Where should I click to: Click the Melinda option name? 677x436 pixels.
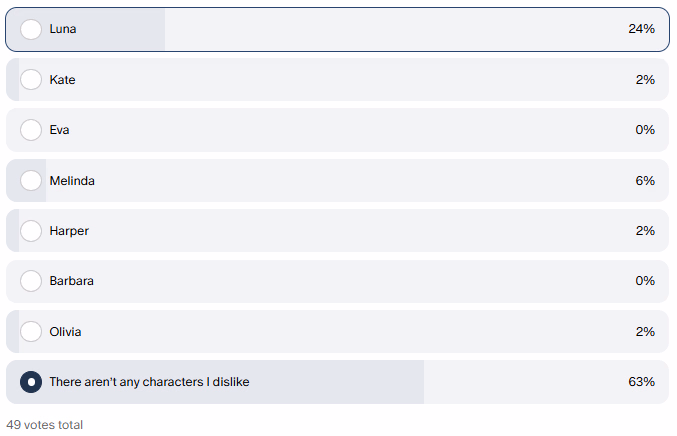72,181
